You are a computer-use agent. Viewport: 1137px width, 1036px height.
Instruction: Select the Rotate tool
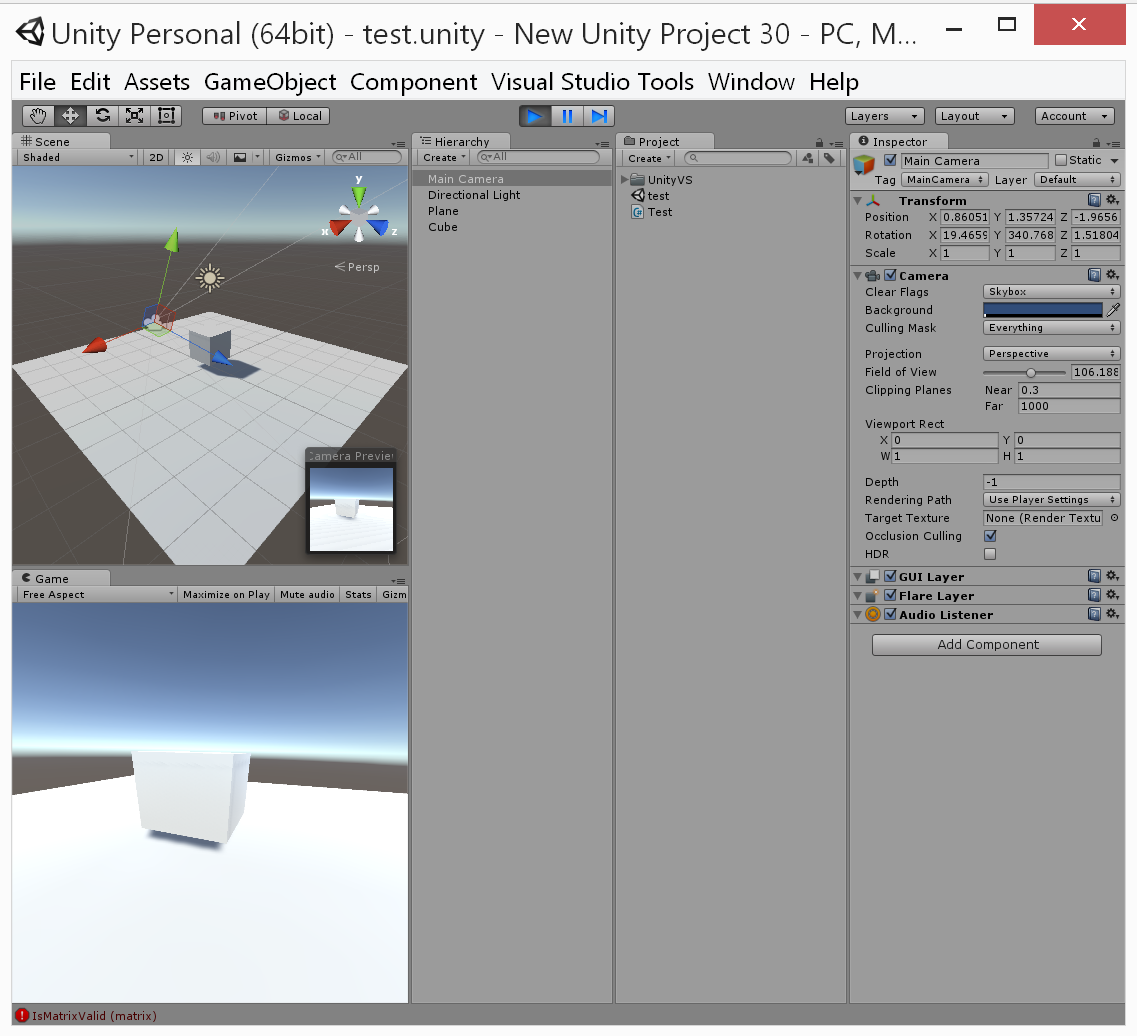pos(102,116)
